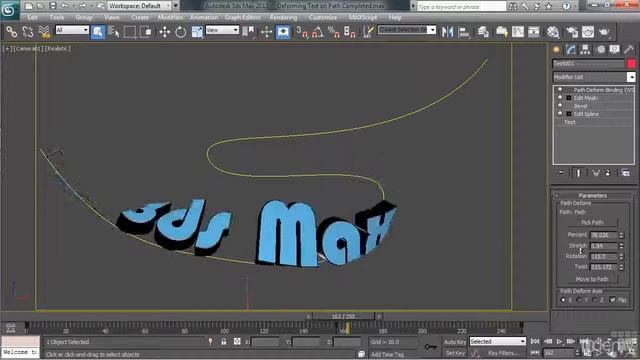
Task: Click the Stretch value input field
Action: pos(604,246)
